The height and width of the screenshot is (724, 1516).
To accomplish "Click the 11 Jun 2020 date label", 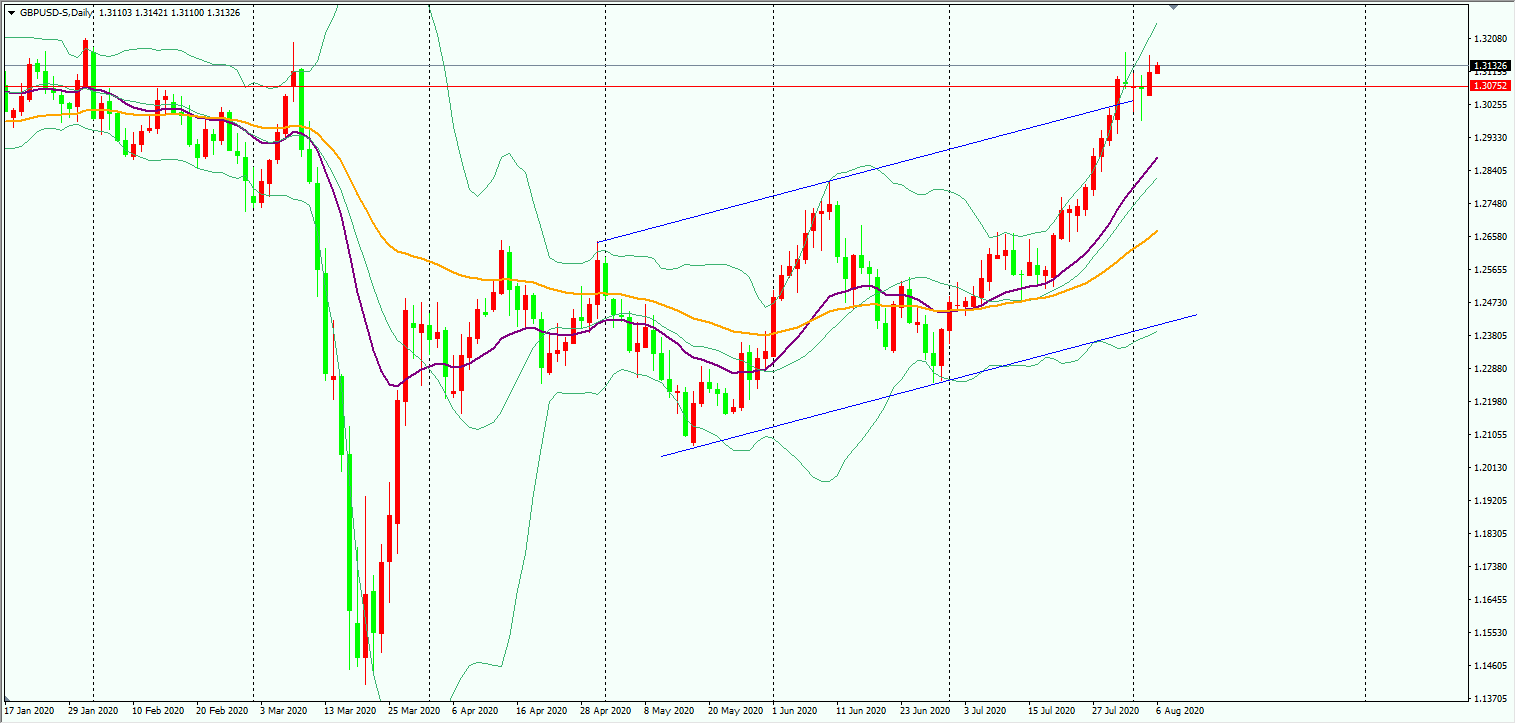I will [x=862, y=711].
